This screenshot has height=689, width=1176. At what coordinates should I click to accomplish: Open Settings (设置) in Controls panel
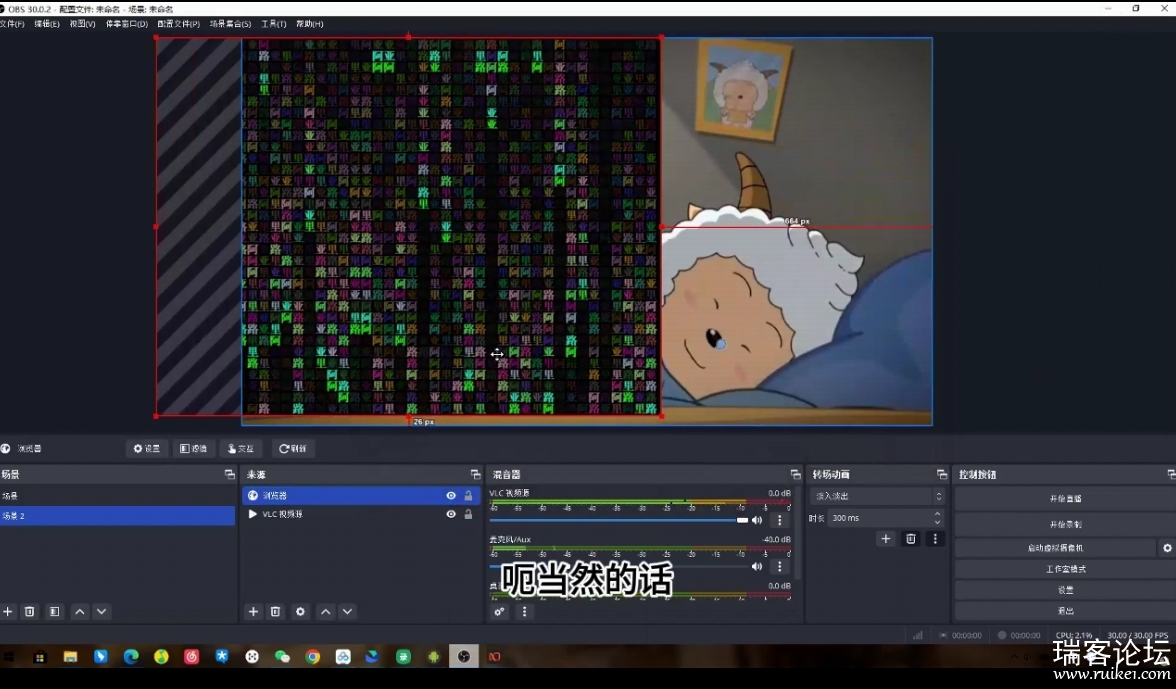1065,590
